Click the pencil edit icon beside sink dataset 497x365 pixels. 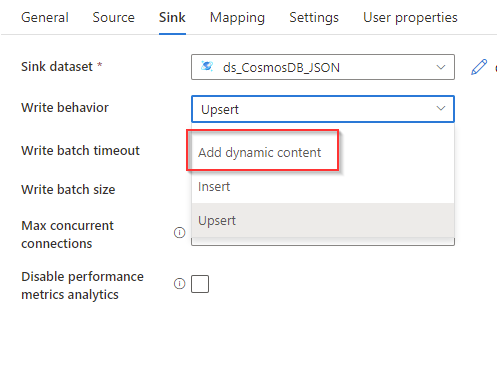pos(479,67)
